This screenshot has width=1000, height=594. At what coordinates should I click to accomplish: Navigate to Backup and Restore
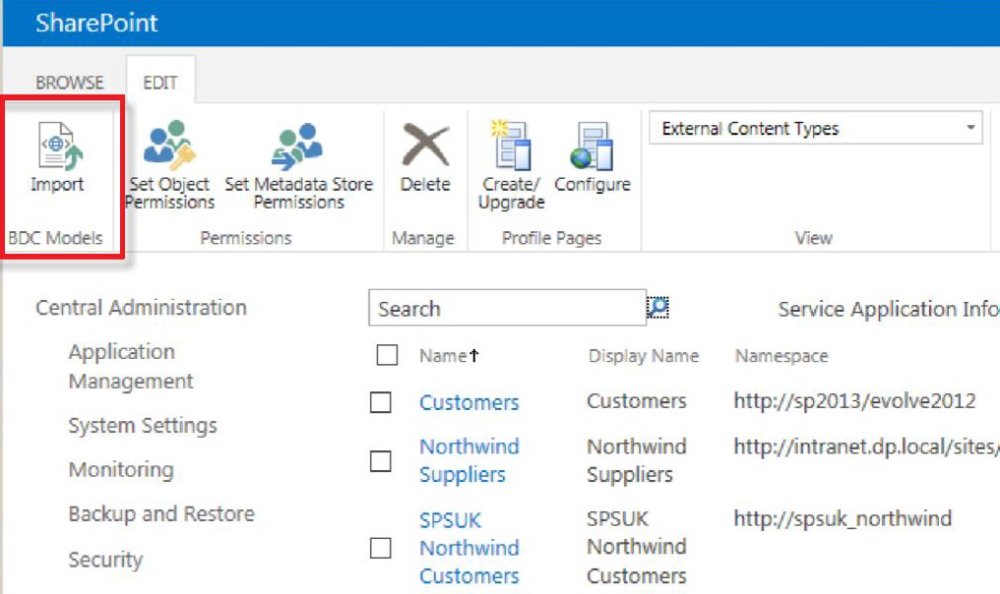coord(161,514)
